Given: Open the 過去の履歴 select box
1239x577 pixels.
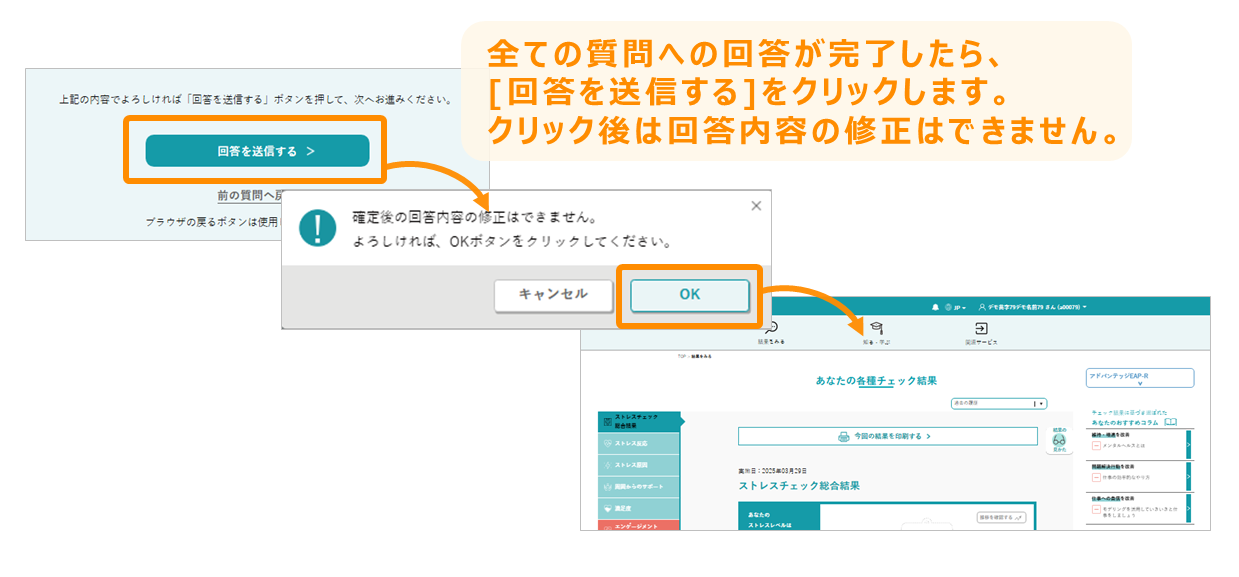Looking at the screenshot, I should click(998, 403).
